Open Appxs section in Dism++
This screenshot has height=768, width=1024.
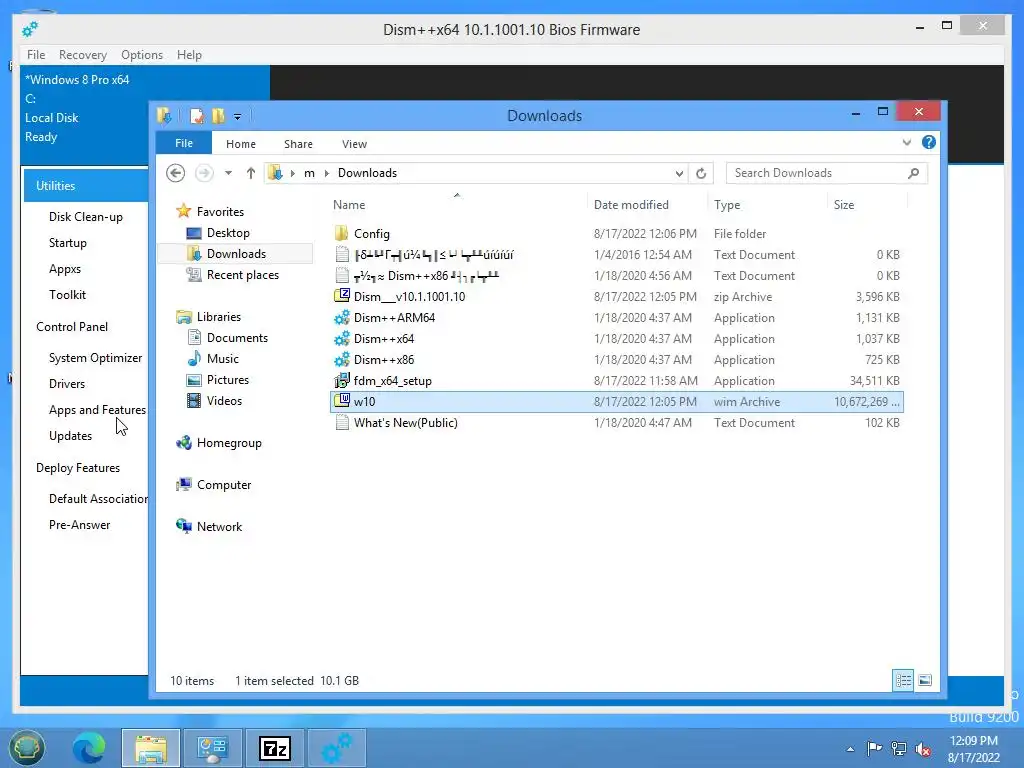[65, 269]
